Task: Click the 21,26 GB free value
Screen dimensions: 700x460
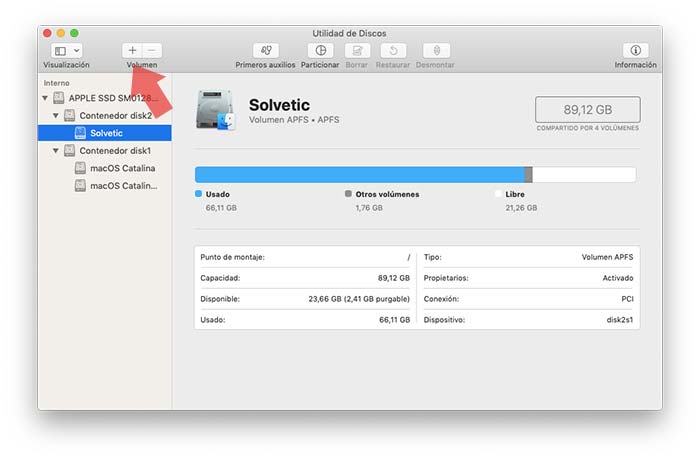Action: (521, 208)
